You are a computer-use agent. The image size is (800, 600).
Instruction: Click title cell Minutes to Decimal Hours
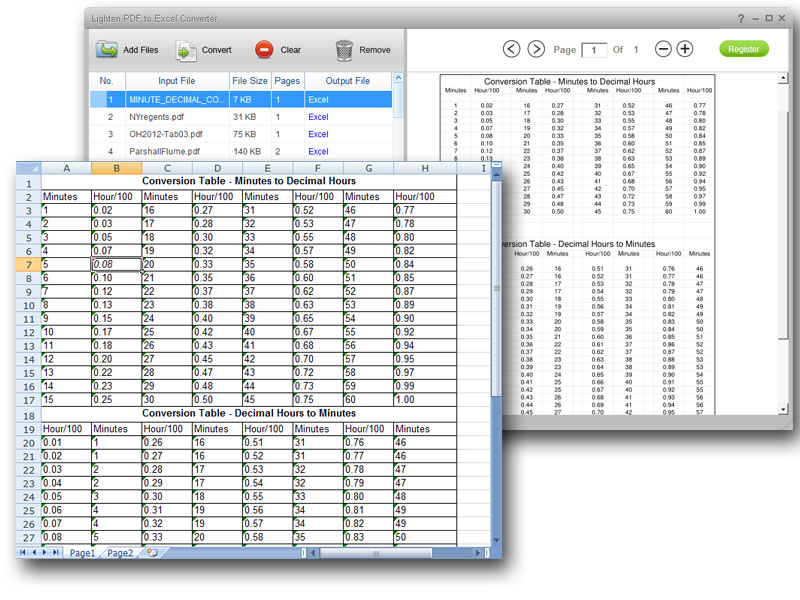click(248, 181)
